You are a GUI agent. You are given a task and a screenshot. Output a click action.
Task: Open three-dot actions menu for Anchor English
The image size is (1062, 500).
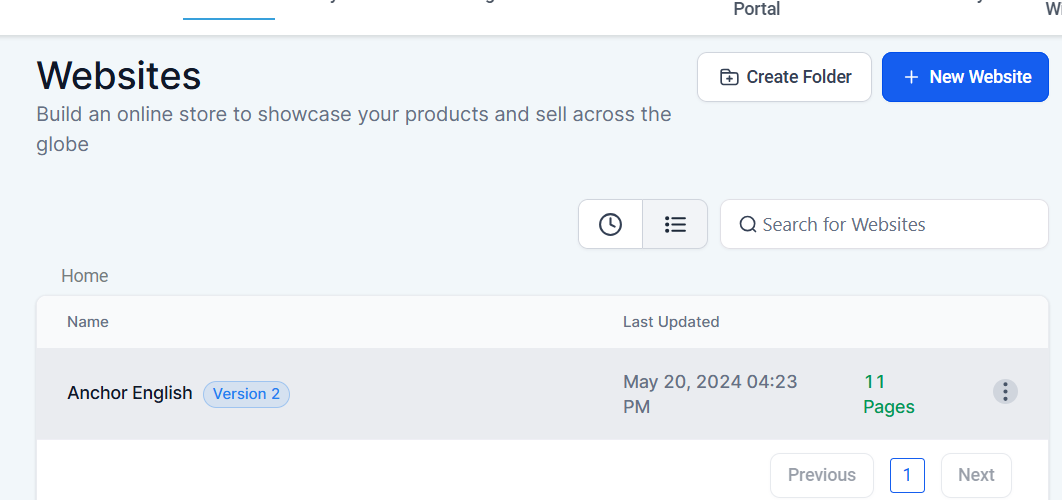[1005, 392]
